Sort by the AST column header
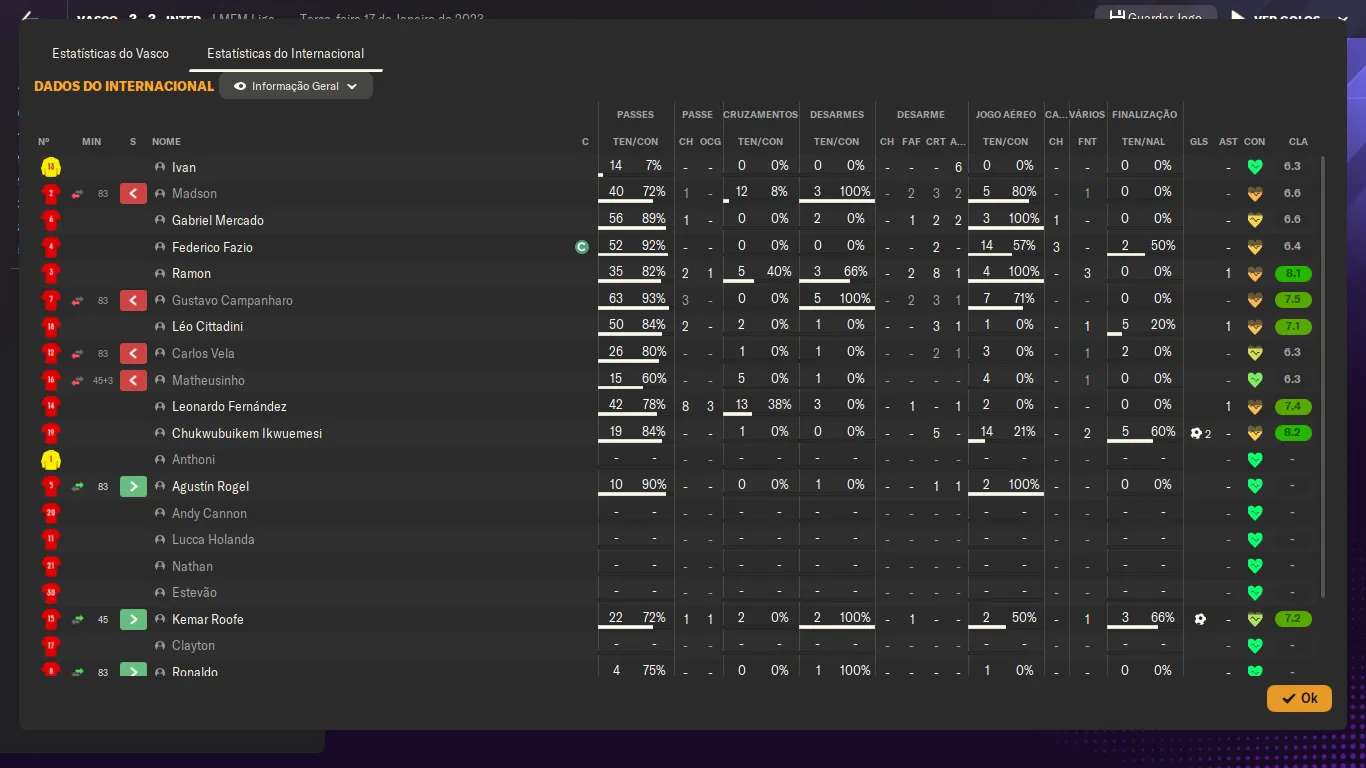 [x=1228, y=141]
